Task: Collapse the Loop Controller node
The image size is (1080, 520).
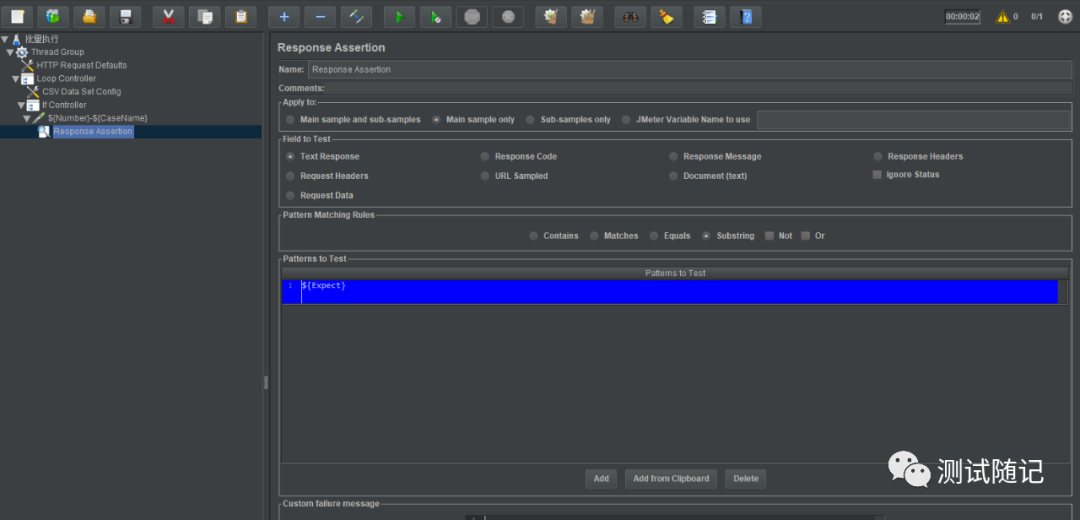Action: [x=15, y=79]
